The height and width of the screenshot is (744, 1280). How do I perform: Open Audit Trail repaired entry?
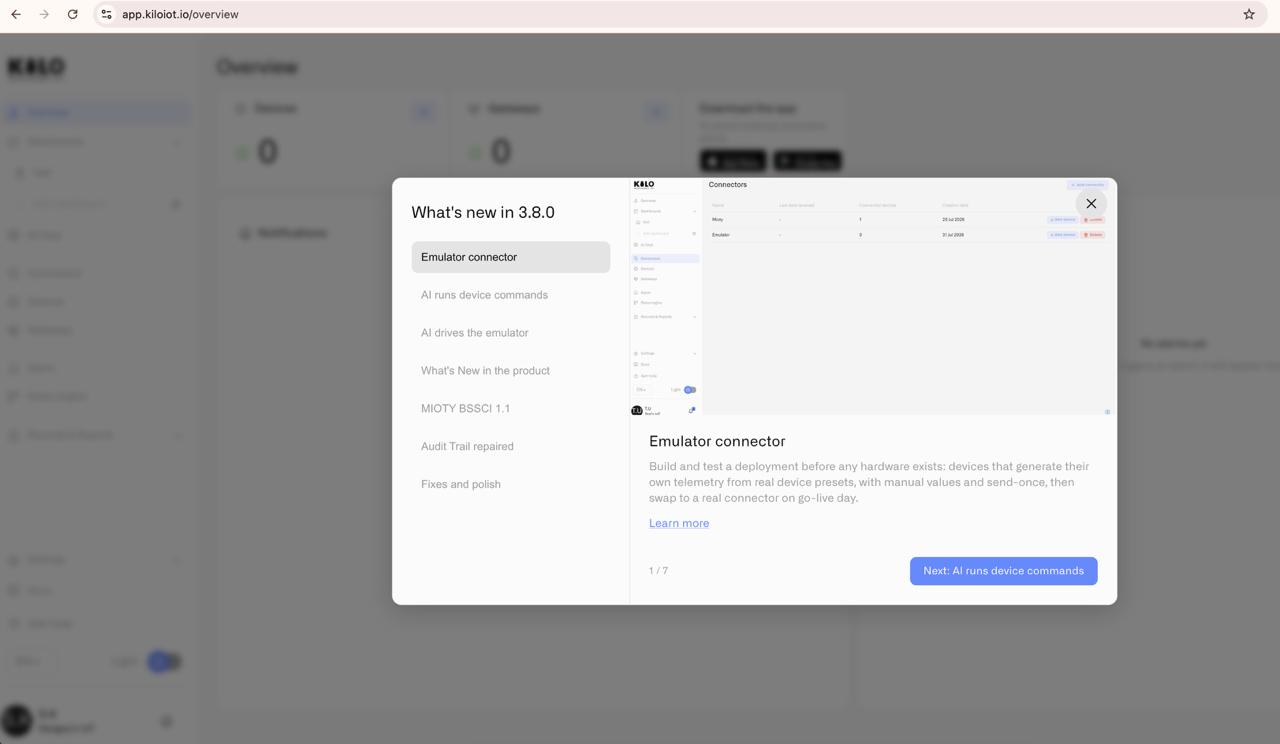pos(510,446)
